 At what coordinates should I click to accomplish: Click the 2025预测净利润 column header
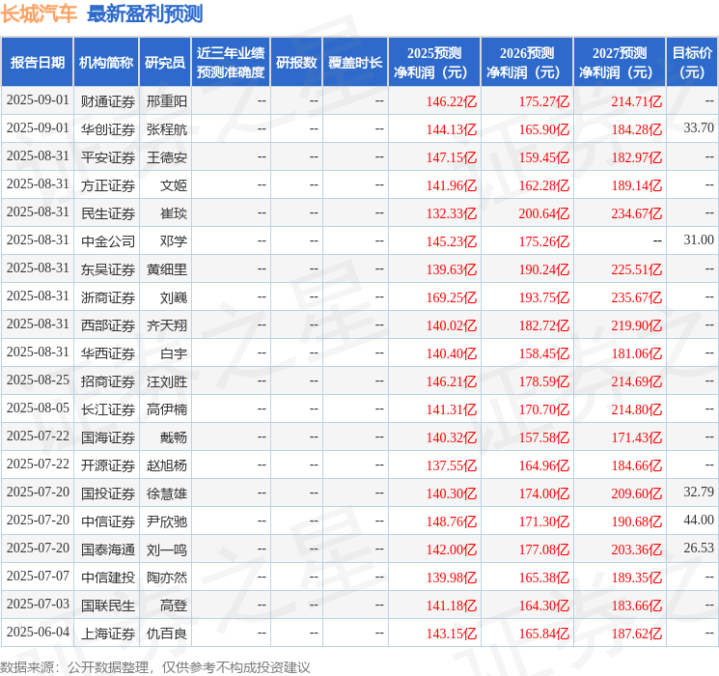[434, 62]
